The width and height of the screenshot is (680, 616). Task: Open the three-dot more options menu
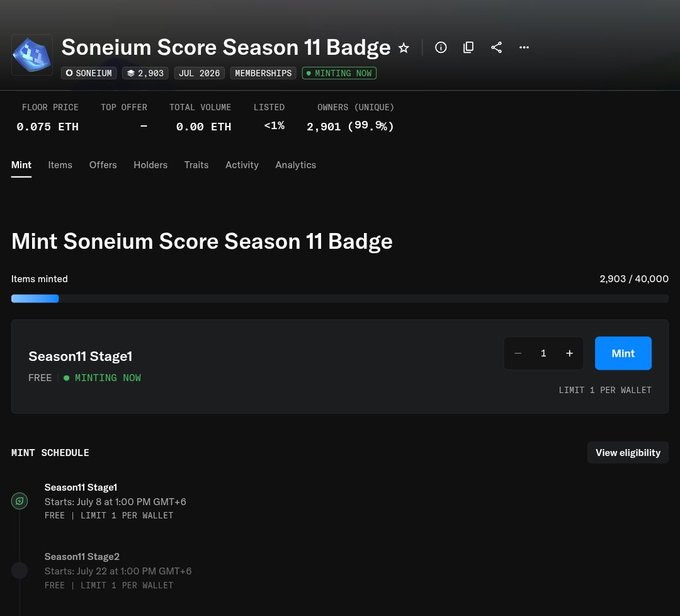pyautogui.click(x=524, y=47)
